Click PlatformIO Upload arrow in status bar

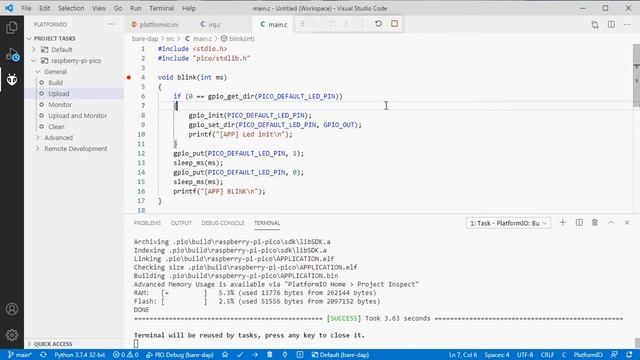[x=255, y=355]
